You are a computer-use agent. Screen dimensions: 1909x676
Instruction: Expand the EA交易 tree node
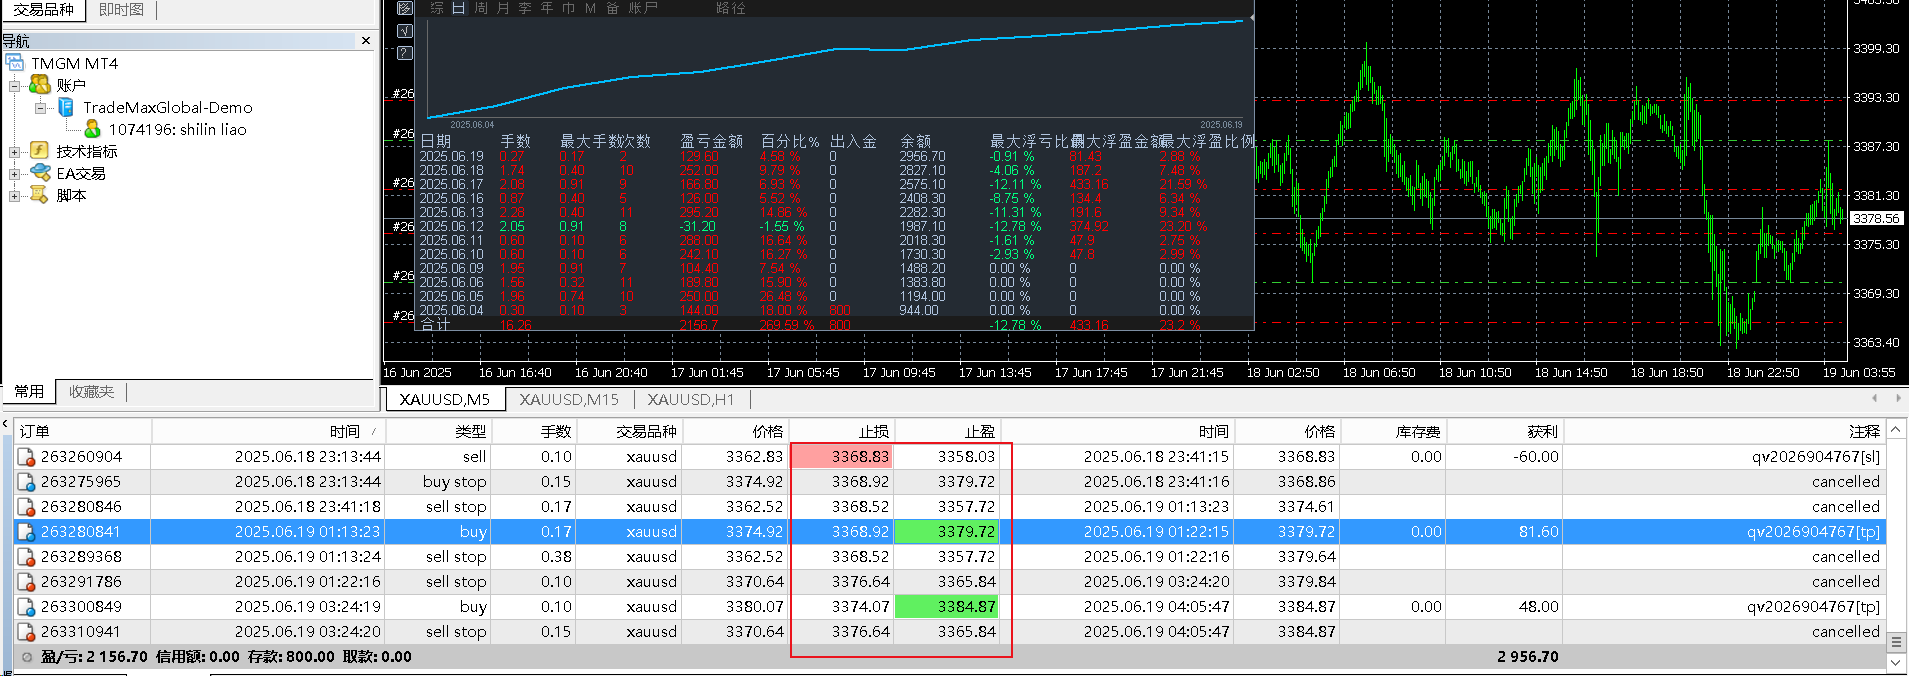point(14,174)
